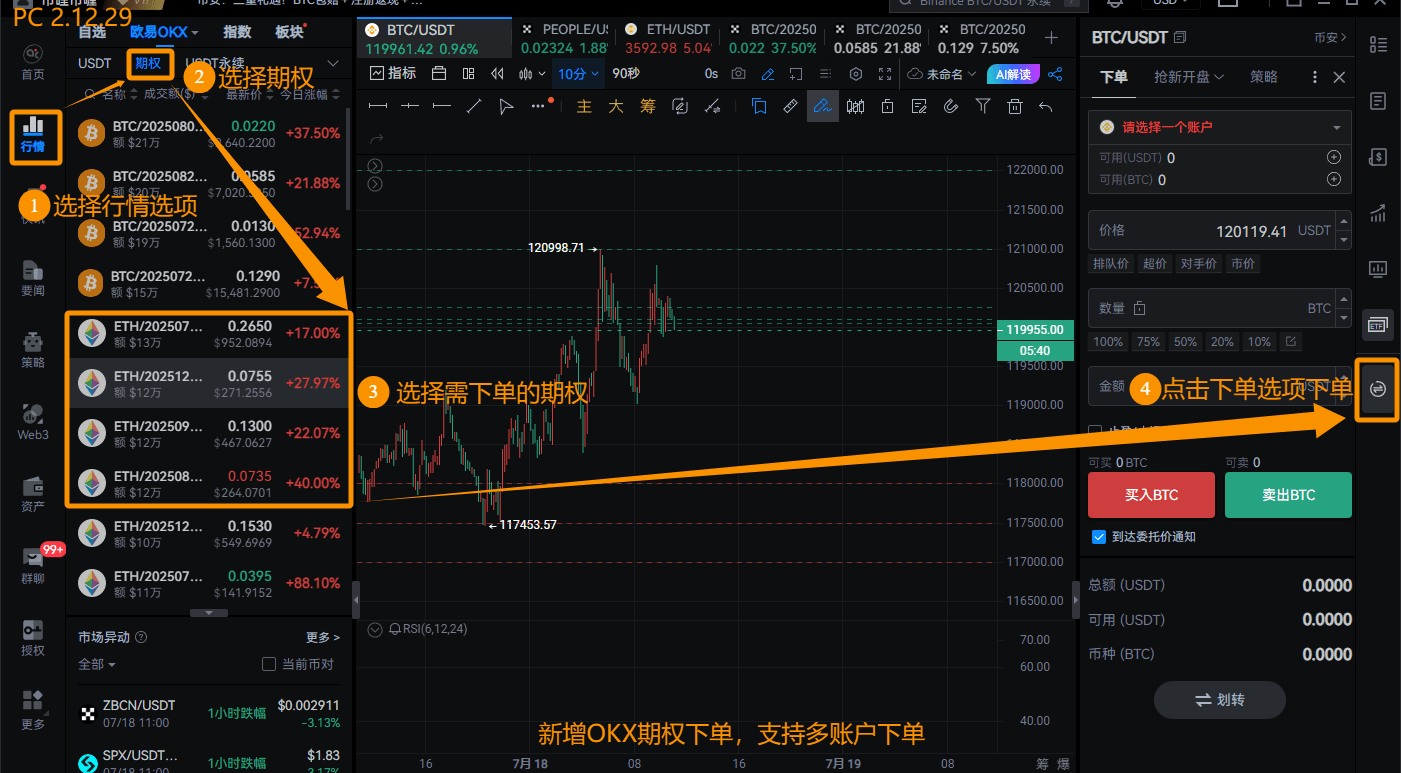Expand the RSI indicator pane toggle
Viewport: 1401px width, 773px height.
(x=375, y=629)
